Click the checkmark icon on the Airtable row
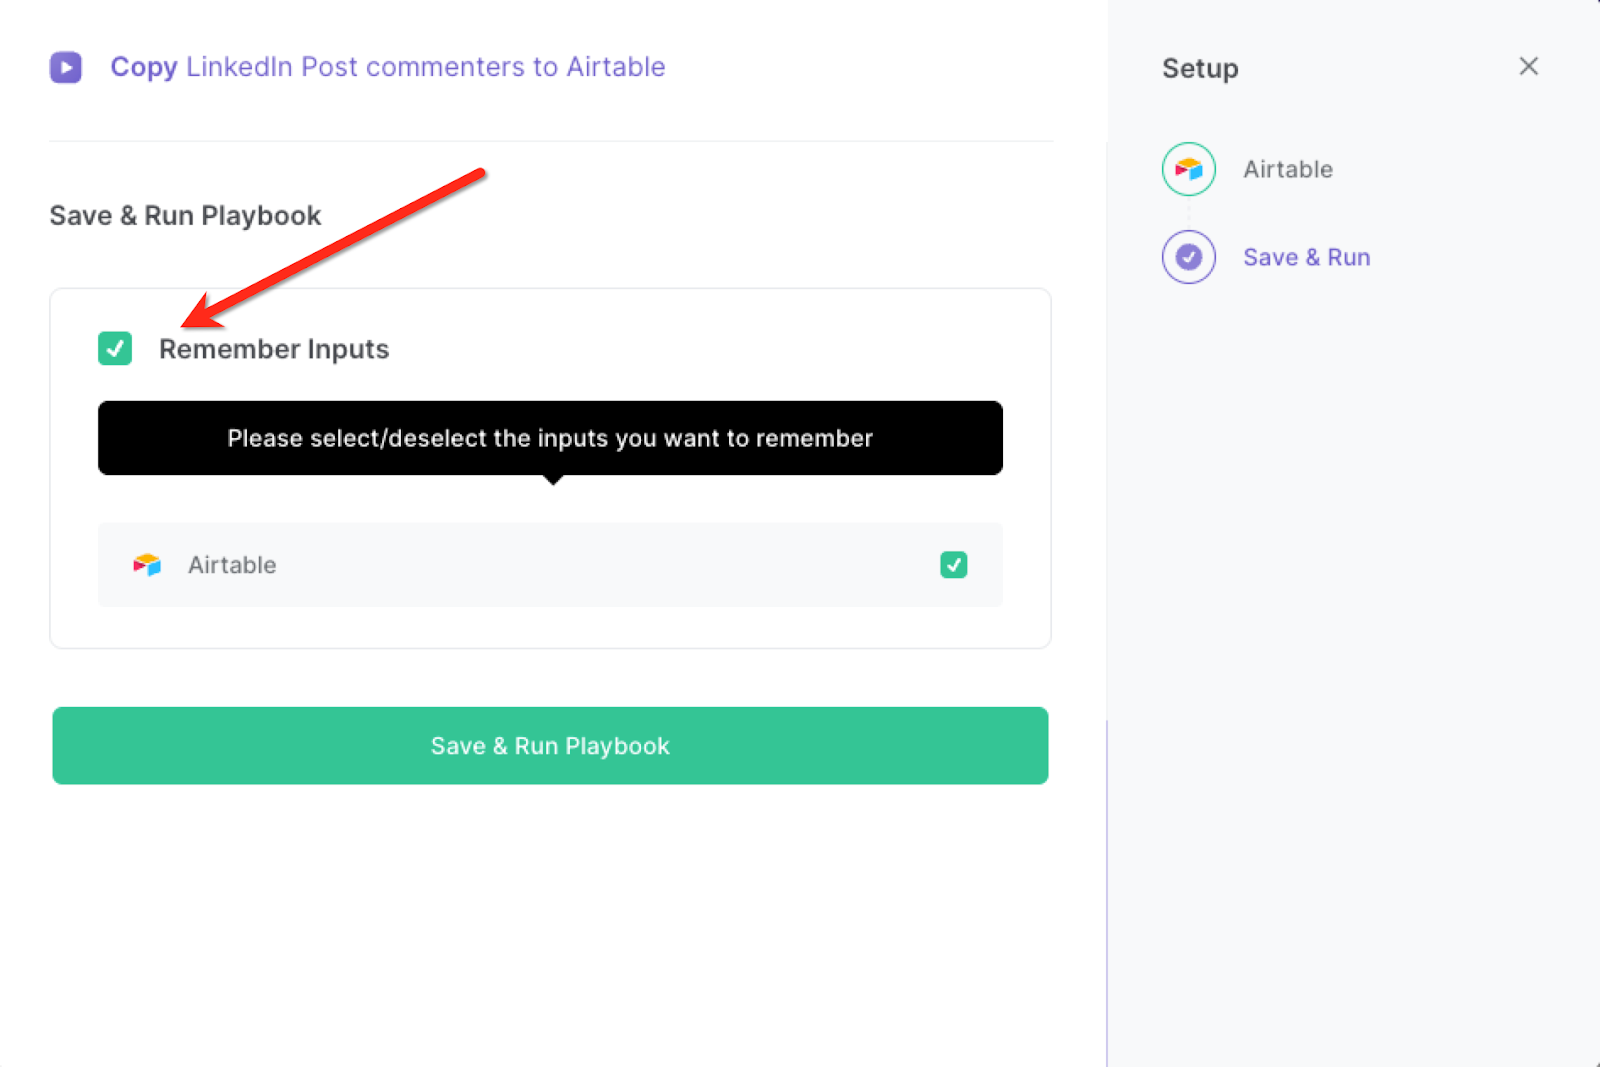Viewport: 1600px width, 1067px height. (x=953, y=565)
